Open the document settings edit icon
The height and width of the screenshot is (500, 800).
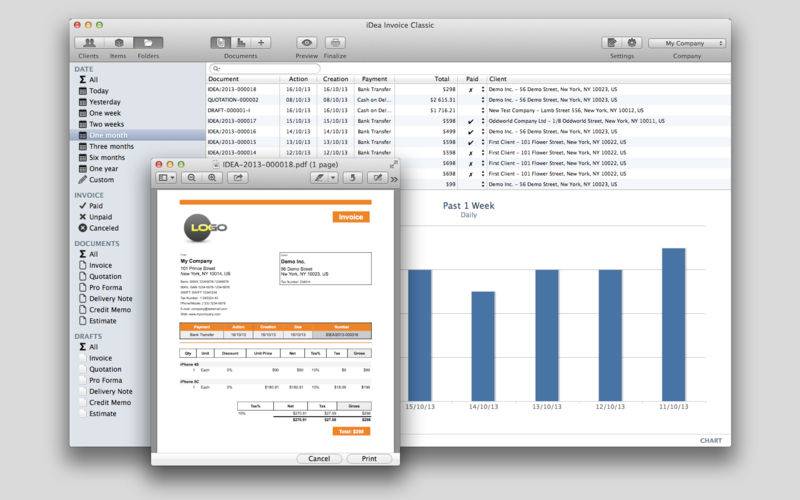[x=612, y=43]
